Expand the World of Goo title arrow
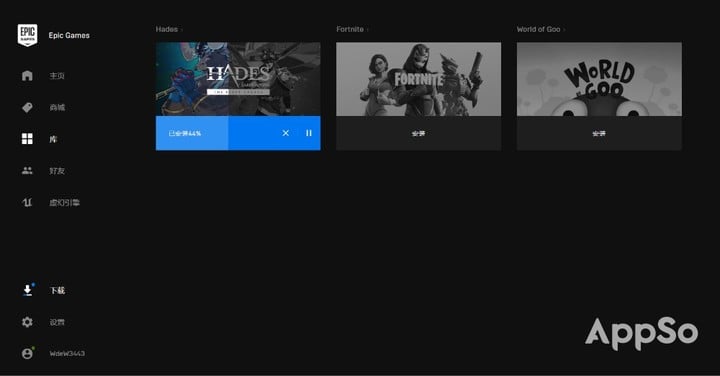 564,29
